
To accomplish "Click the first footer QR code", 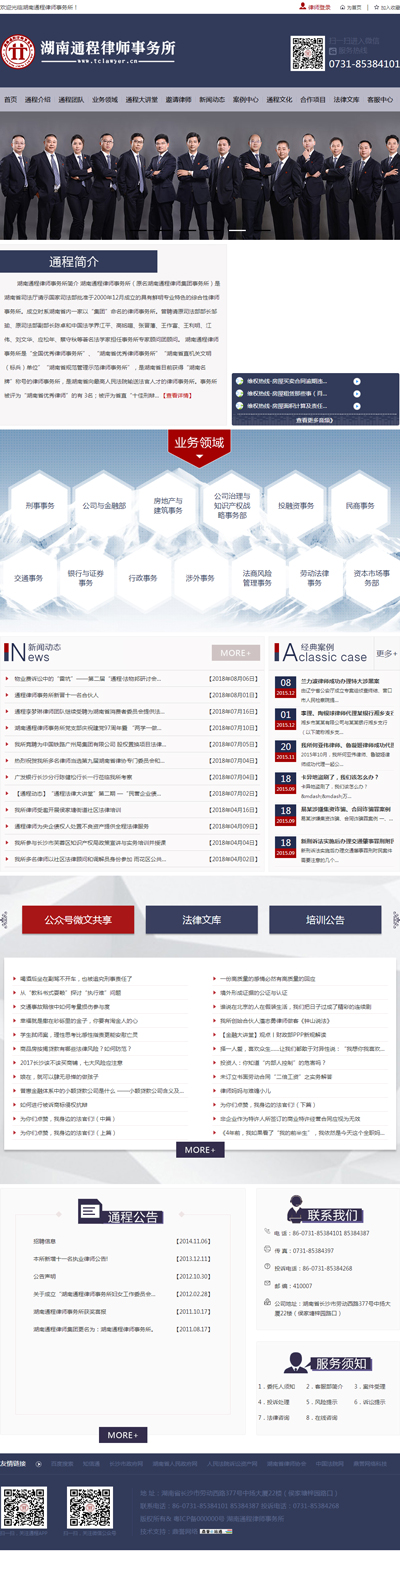I will click(24, 1507).
